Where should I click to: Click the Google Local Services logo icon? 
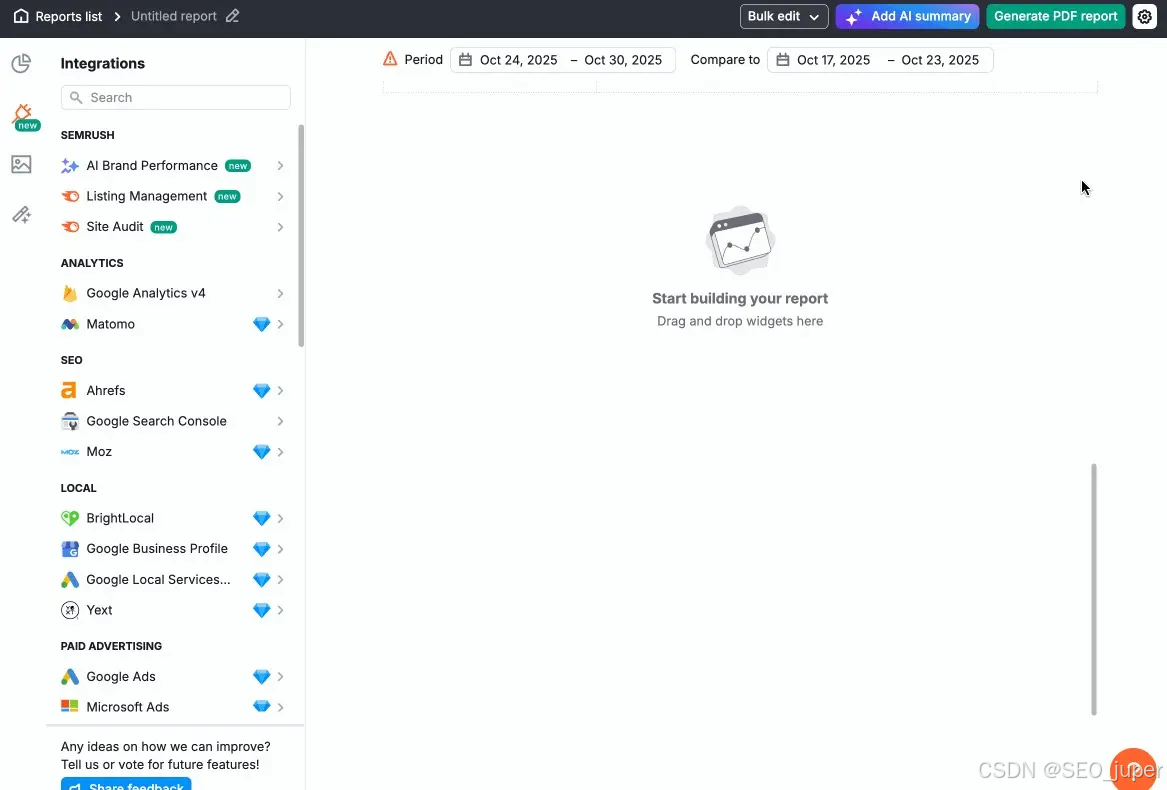(x=70, y=579)
